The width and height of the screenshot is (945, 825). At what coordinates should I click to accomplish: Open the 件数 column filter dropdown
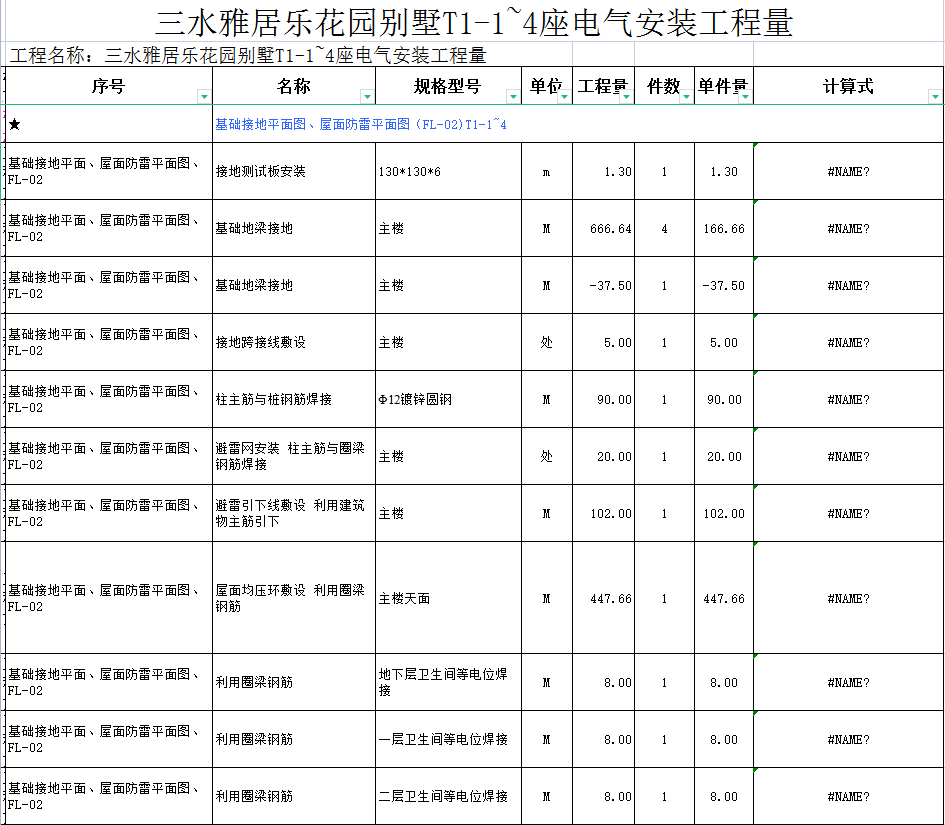[686, 96]
